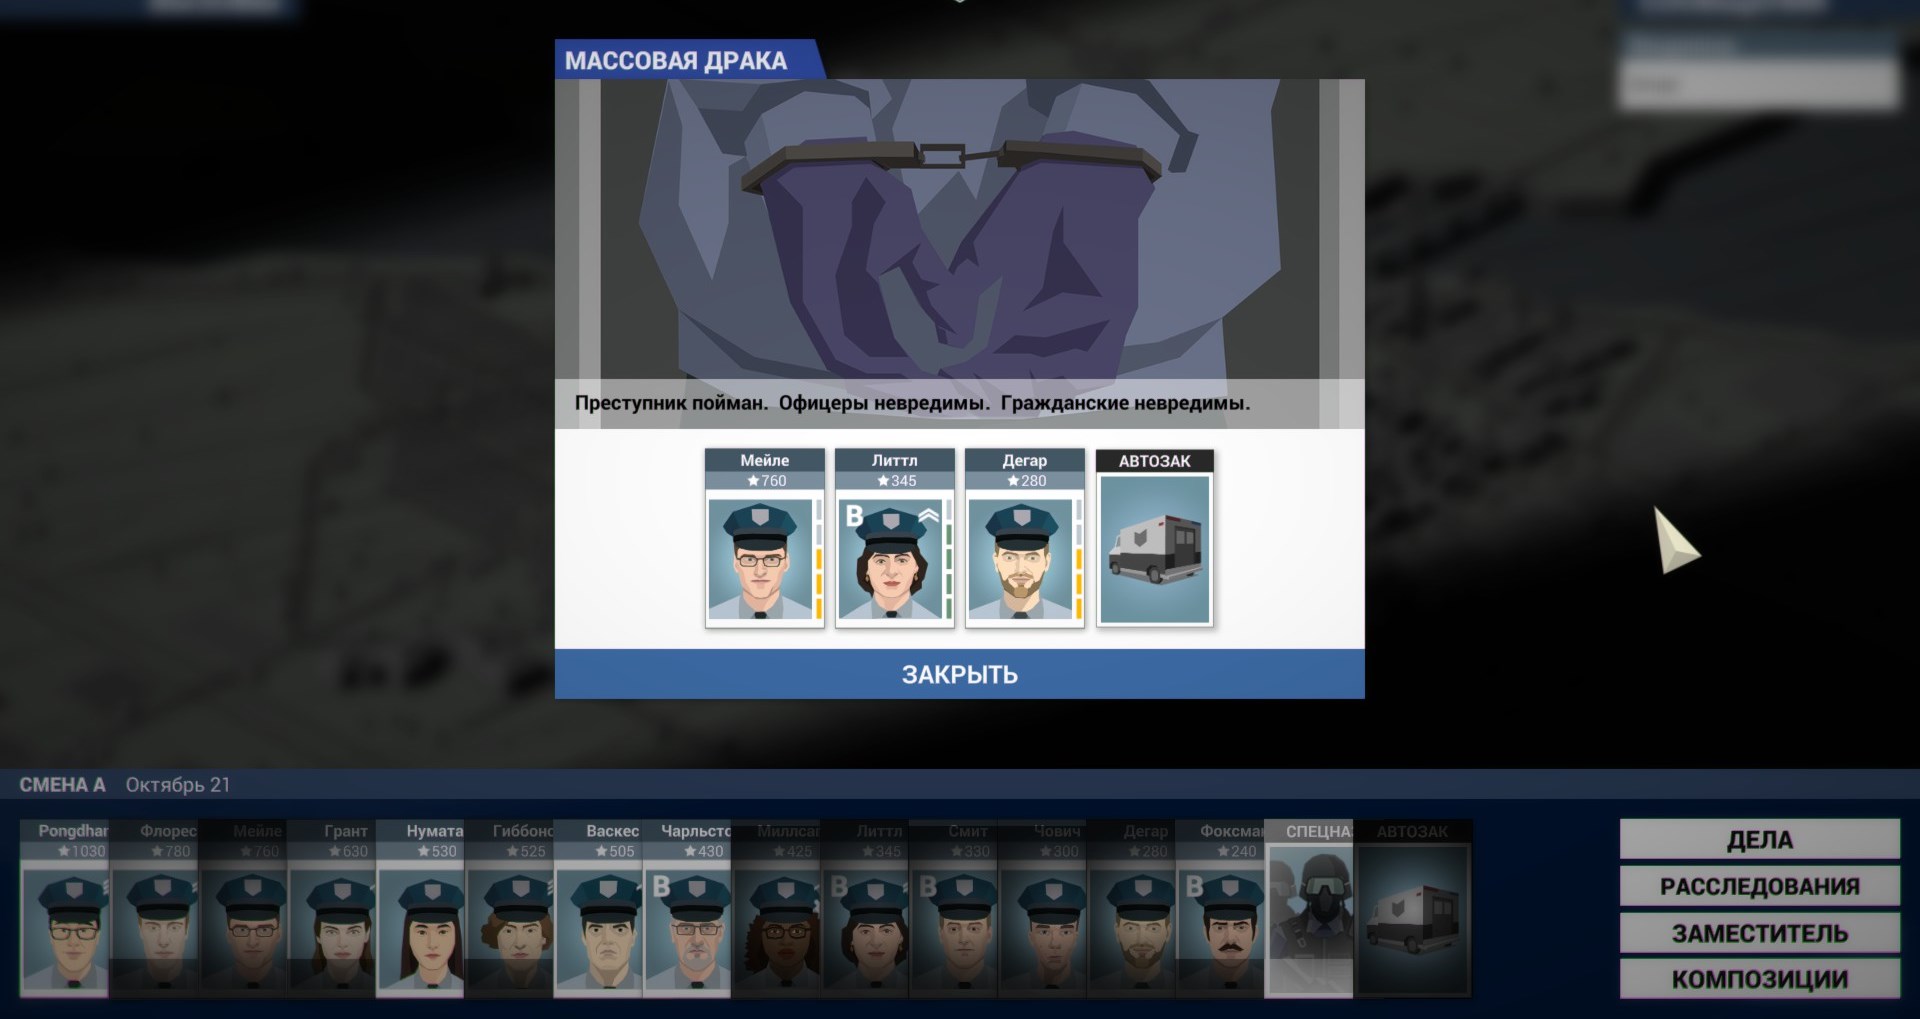Image resolution: width=1920 pixels, height=1019 pixels.
Task: Select the Васкес officer portrait
Action: (x=598, y=908)
